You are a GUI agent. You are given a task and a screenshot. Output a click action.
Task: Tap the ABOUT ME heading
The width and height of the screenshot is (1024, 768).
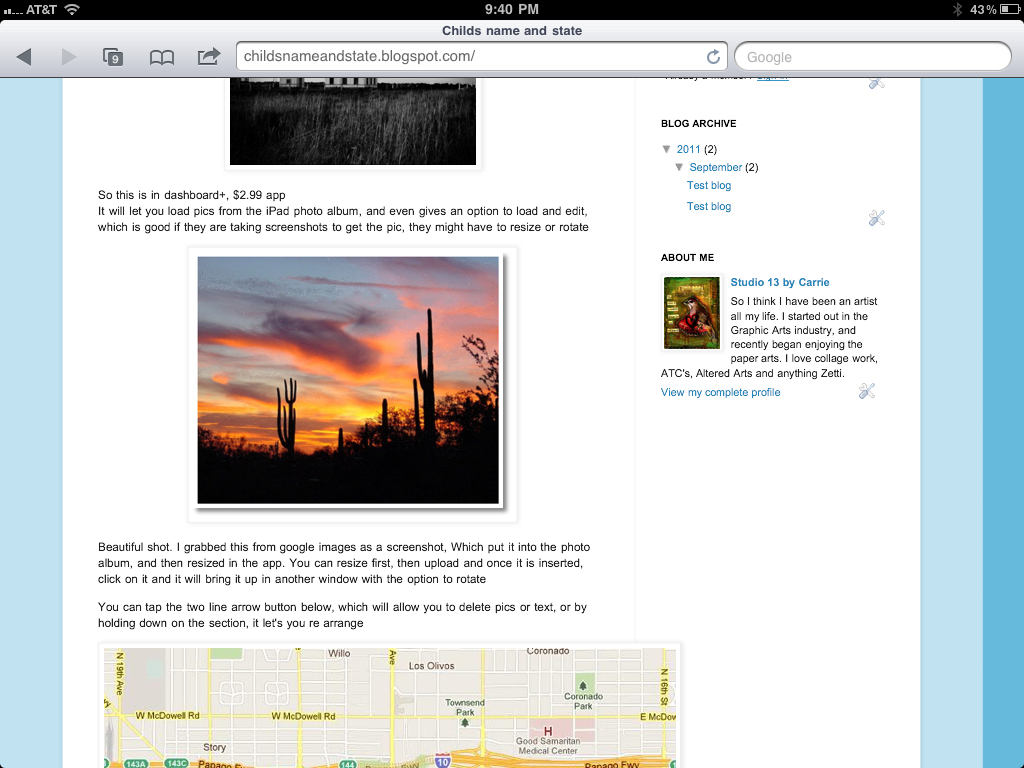(x=688, y=257)
